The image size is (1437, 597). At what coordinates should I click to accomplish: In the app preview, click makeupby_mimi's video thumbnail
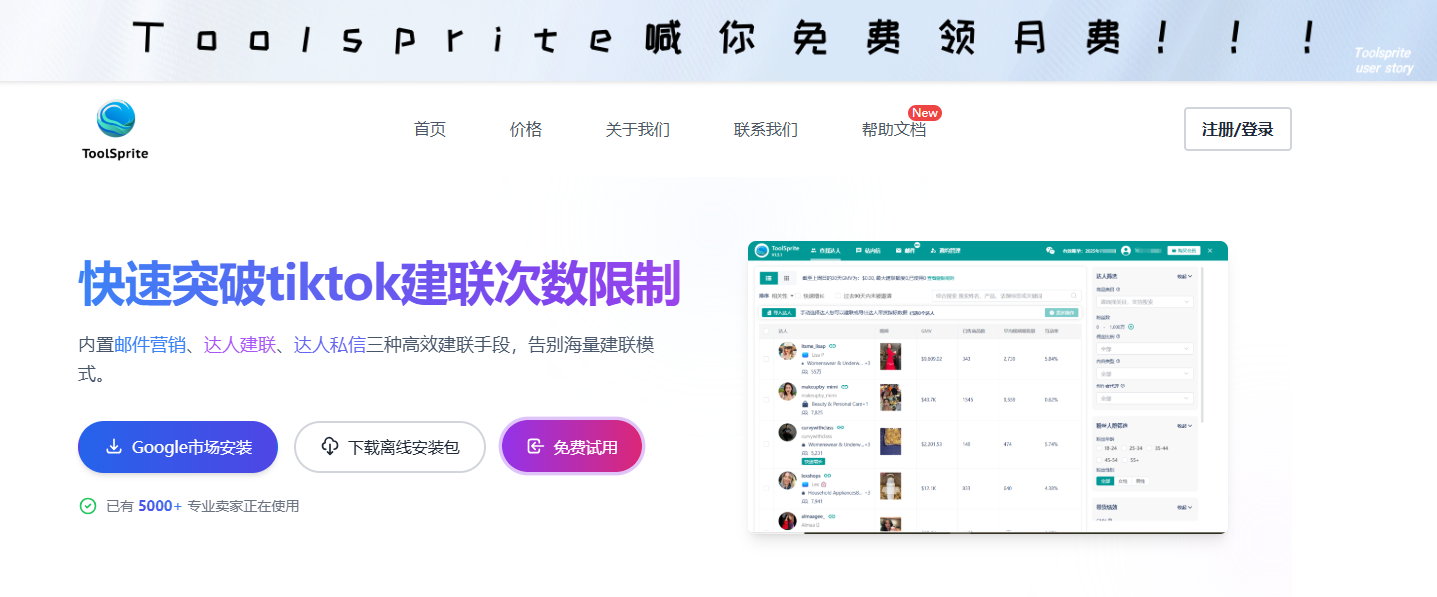click(890, 397)
